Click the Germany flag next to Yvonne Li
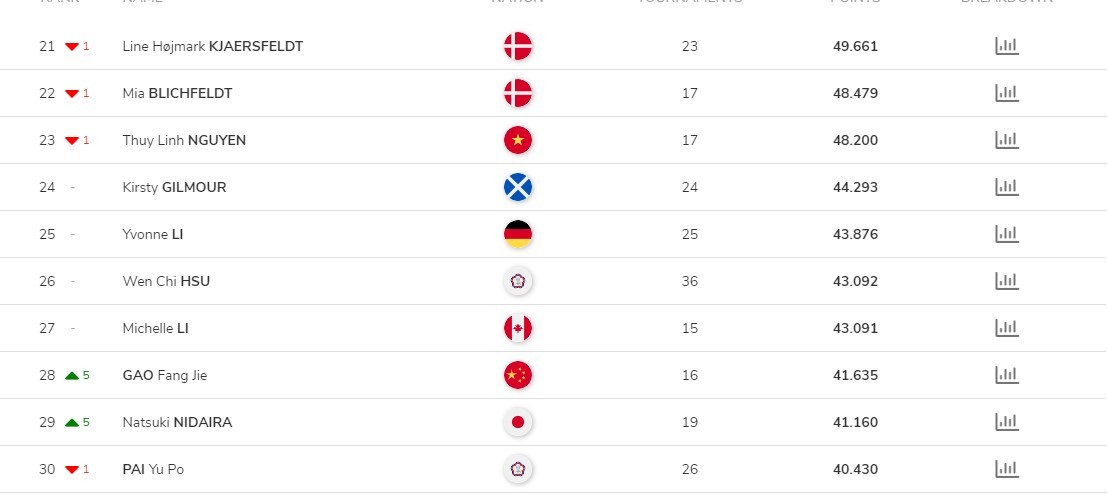Screen dimensions: 1108x496 click(518, 234)
